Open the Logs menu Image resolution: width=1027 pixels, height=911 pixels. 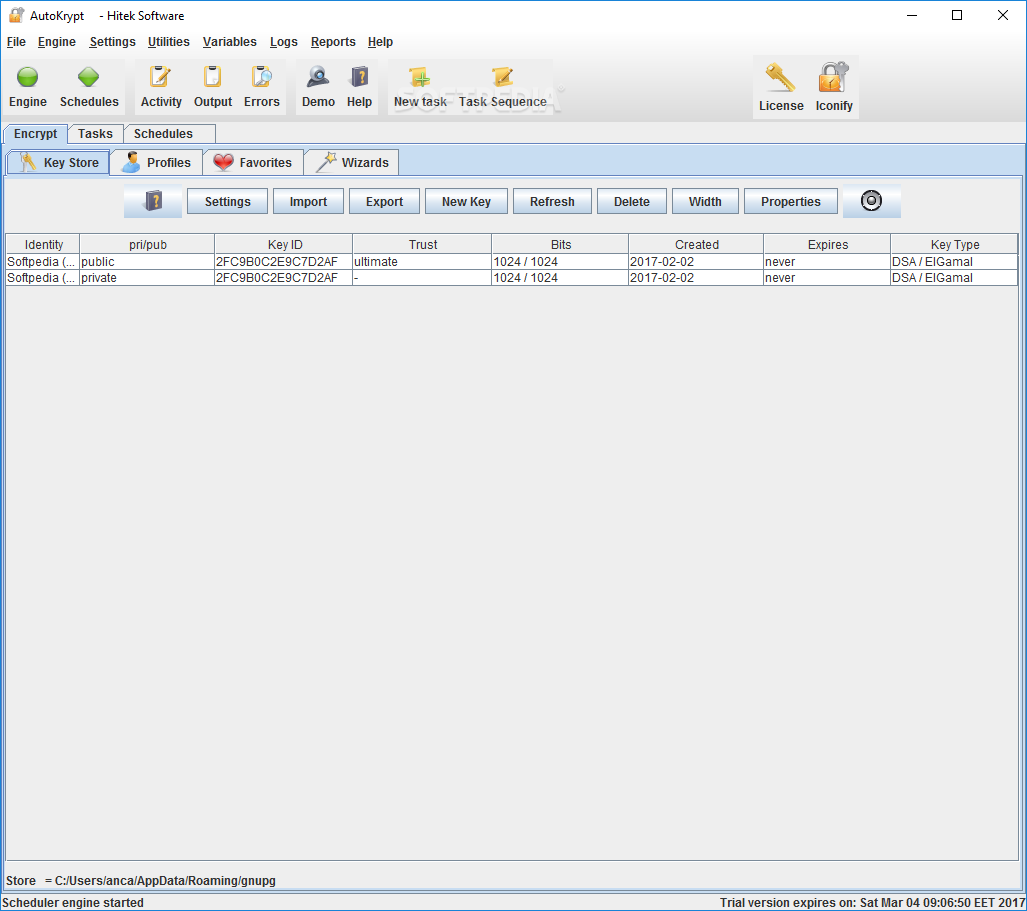(x=284, y=42)
